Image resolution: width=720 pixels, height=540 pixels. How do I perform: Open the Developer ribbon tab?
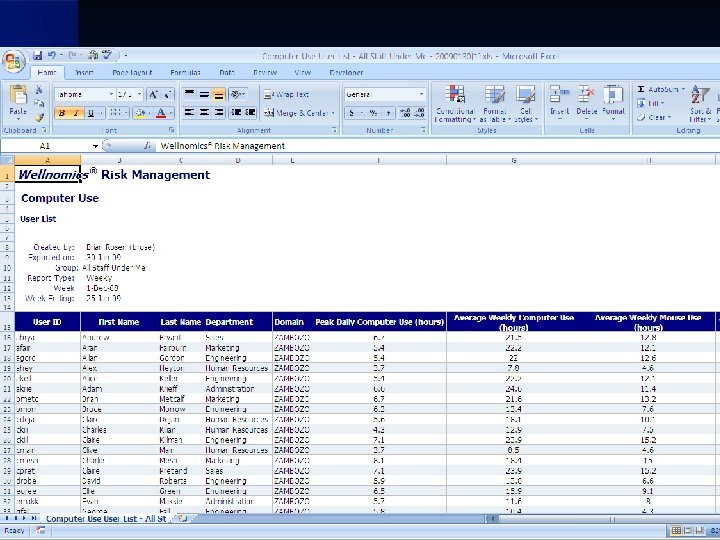coord(347,73)
